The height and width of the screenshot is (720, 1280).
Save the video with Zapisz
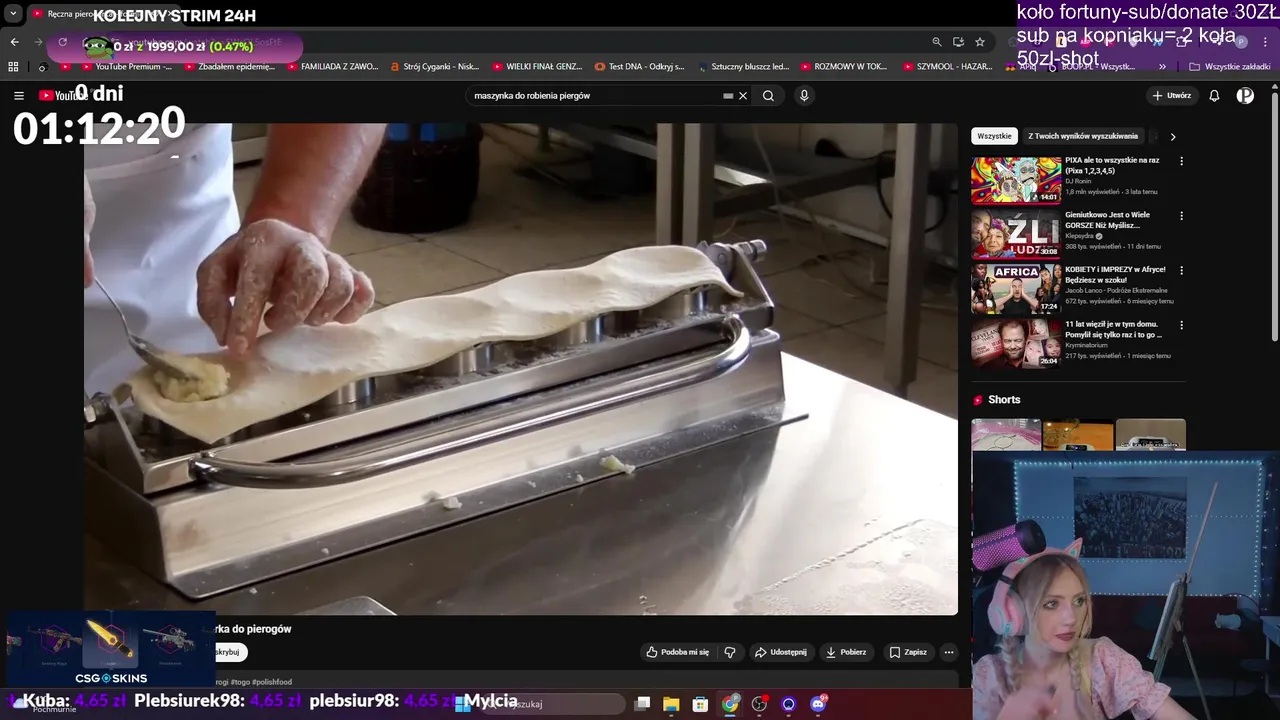pyautogui.click(x=908, y=652)
